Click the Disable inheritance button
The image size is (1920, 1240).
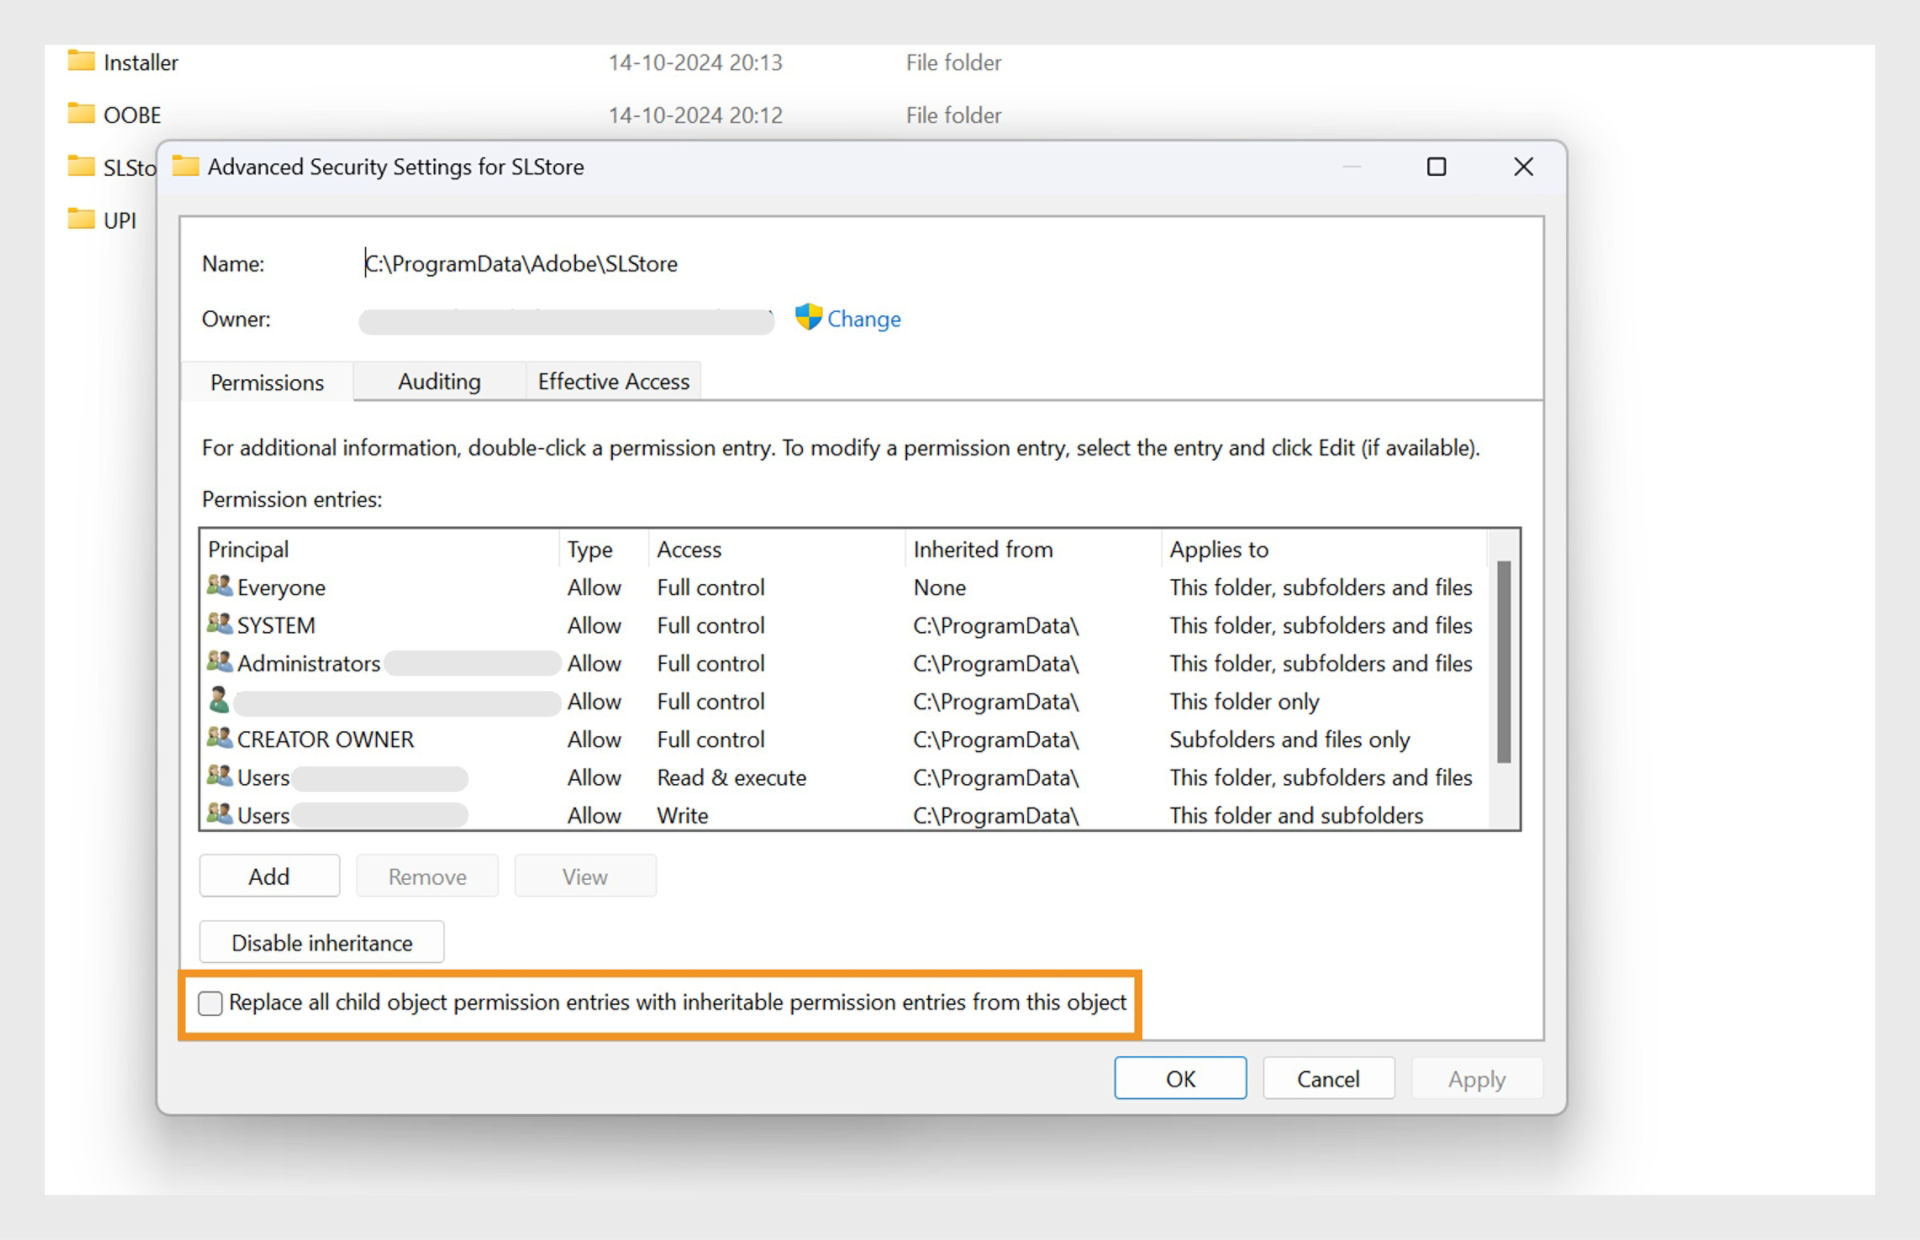pyautogui.click(x=320, y=941)
